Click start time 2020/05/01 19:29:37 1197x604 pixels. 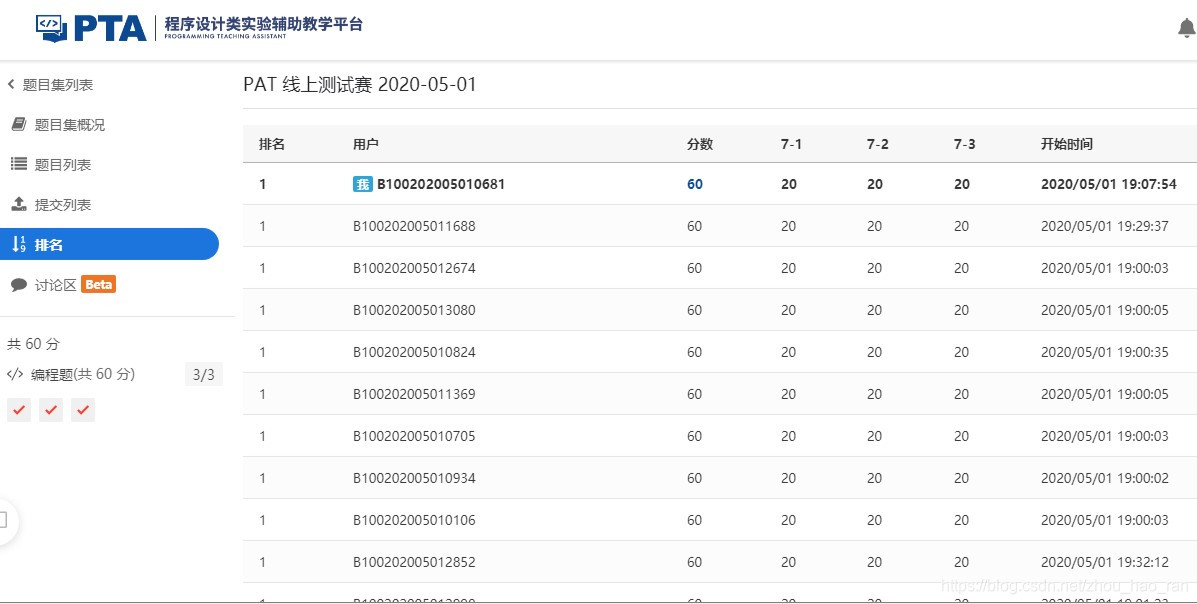coord(1105,226)
